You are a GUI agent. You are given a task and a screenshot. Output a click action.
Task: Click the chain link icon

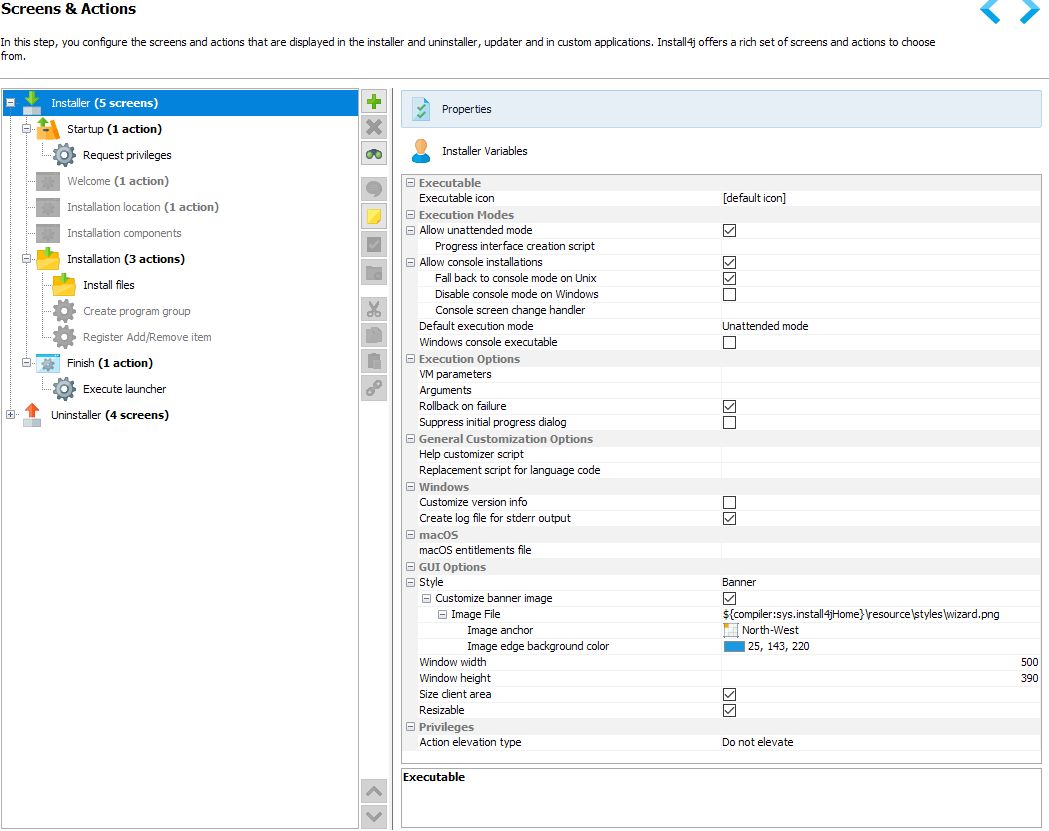point(374,388)
